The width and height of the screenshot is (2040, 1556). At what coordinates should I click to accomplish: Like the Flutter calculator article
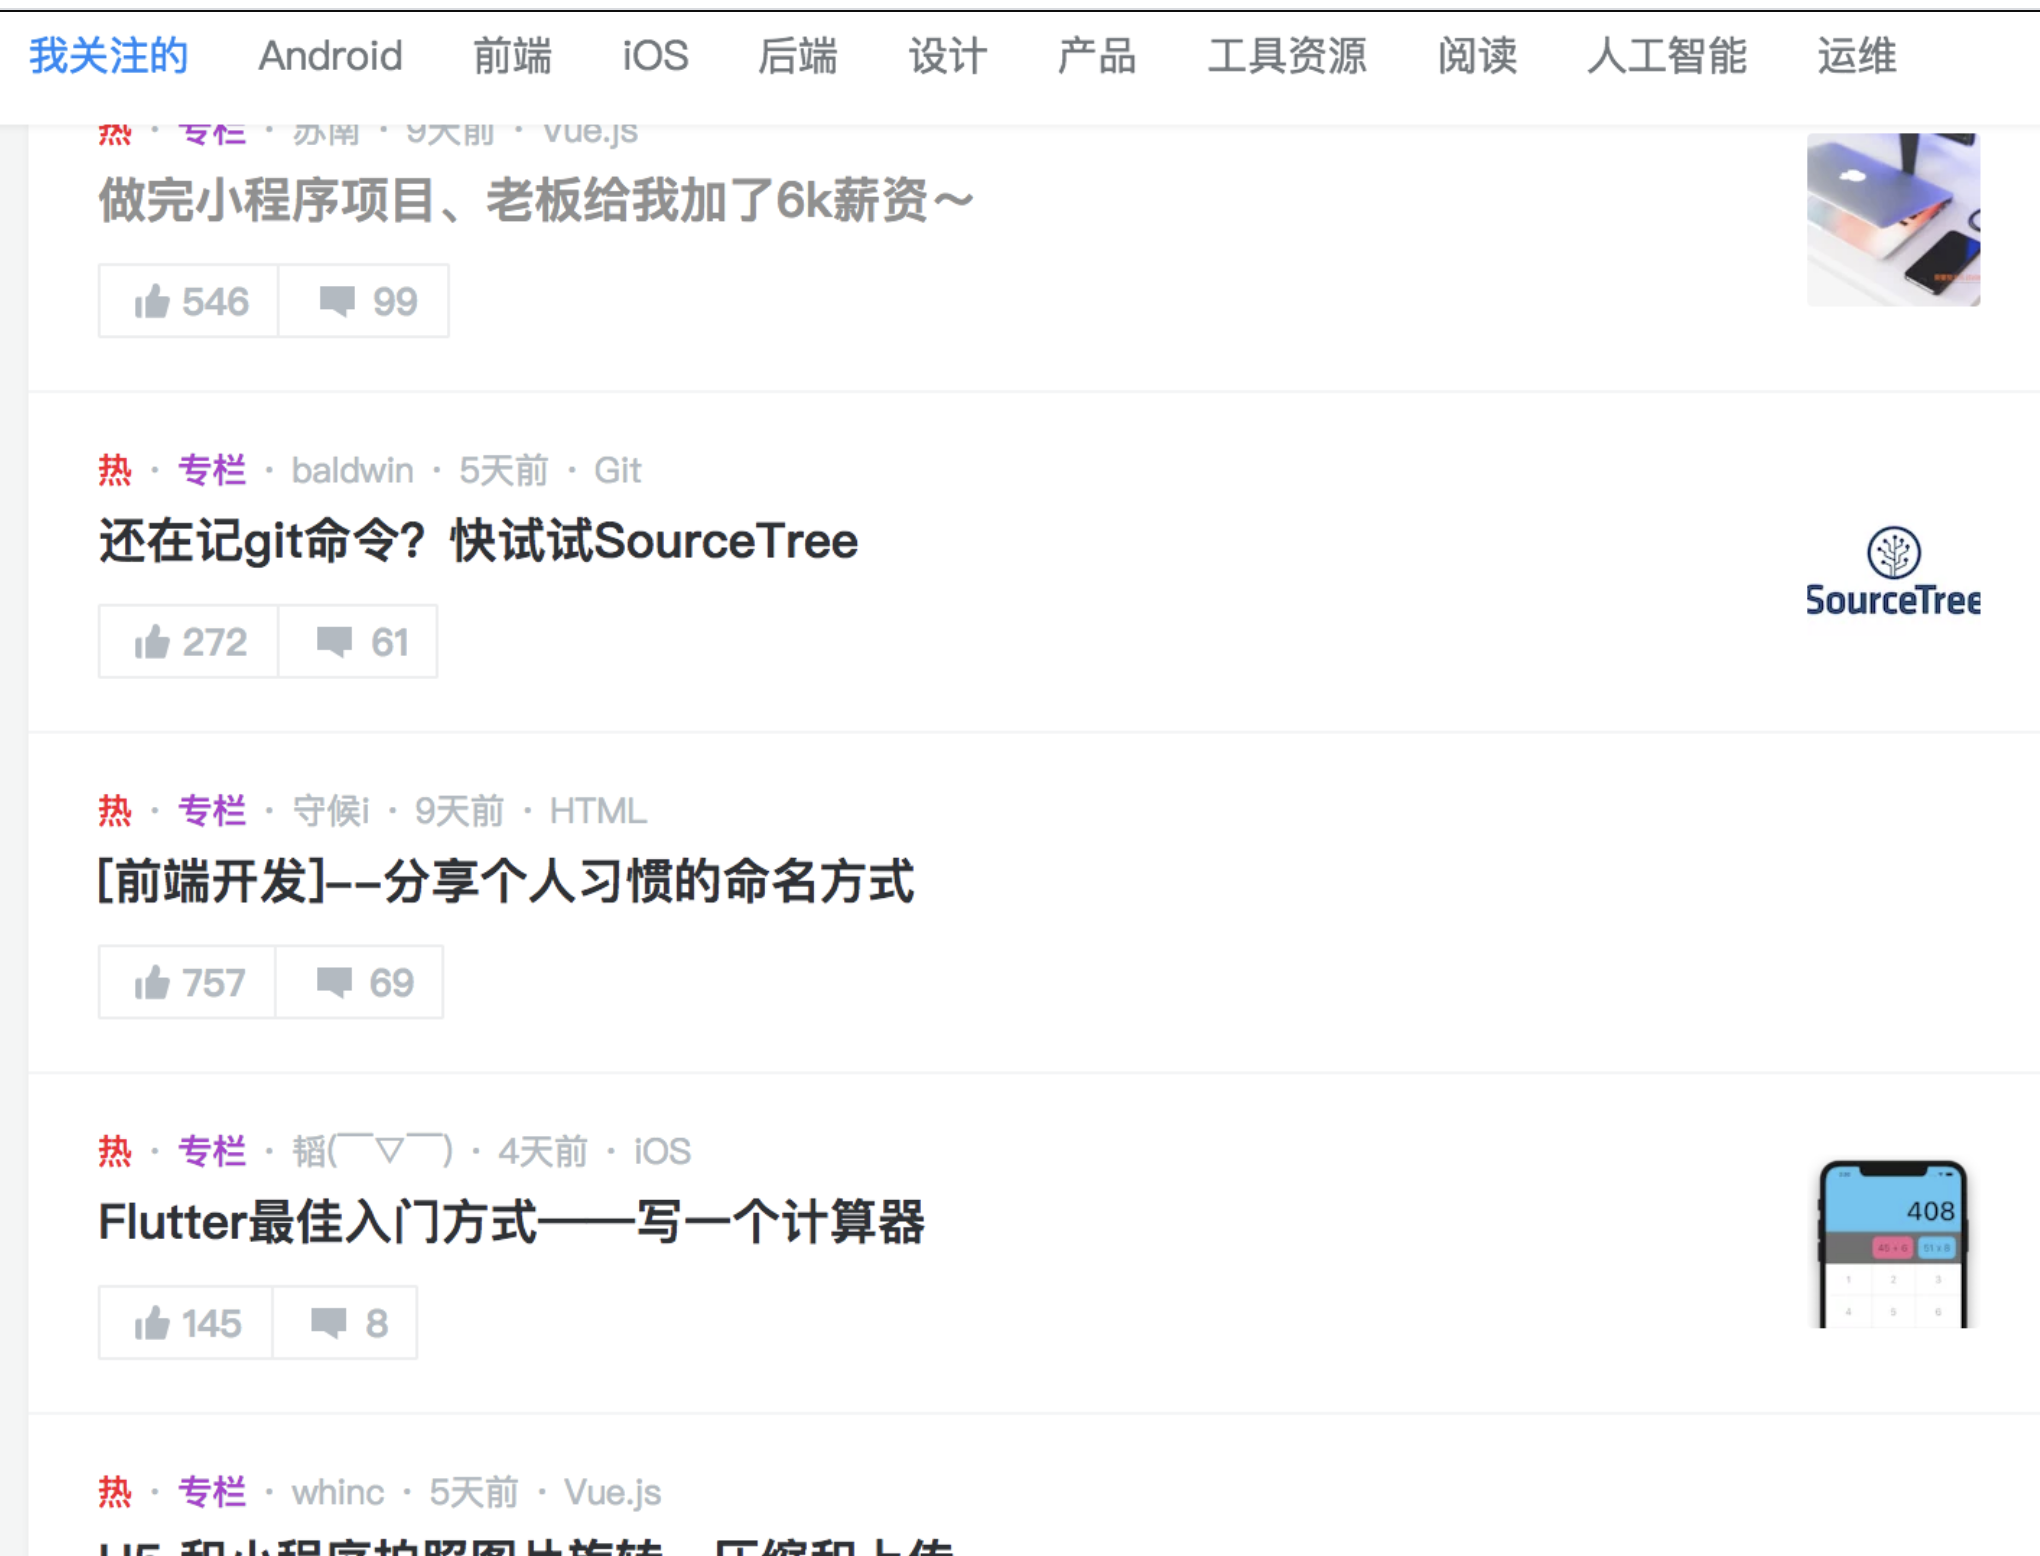click(x=186, y=1322)
